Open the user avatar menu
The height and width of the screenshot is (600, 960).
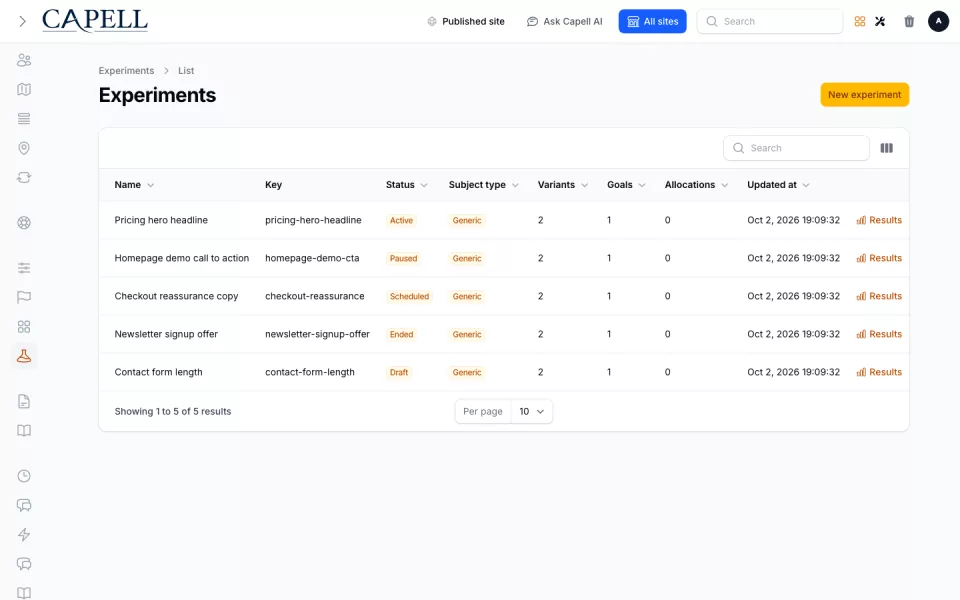(x=938, y=21)
